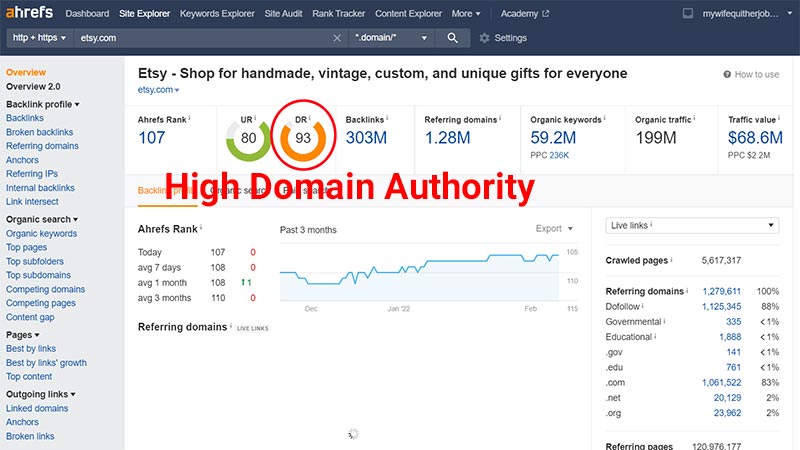Open Broken backlinks report
Screen dimensions: 800x450
(x=40, y=132)
